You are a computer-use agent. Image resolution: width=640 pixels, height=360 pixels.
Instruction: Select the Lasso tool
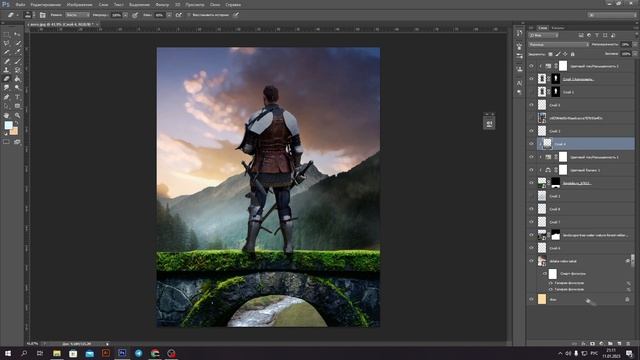[x=7, y=43]
